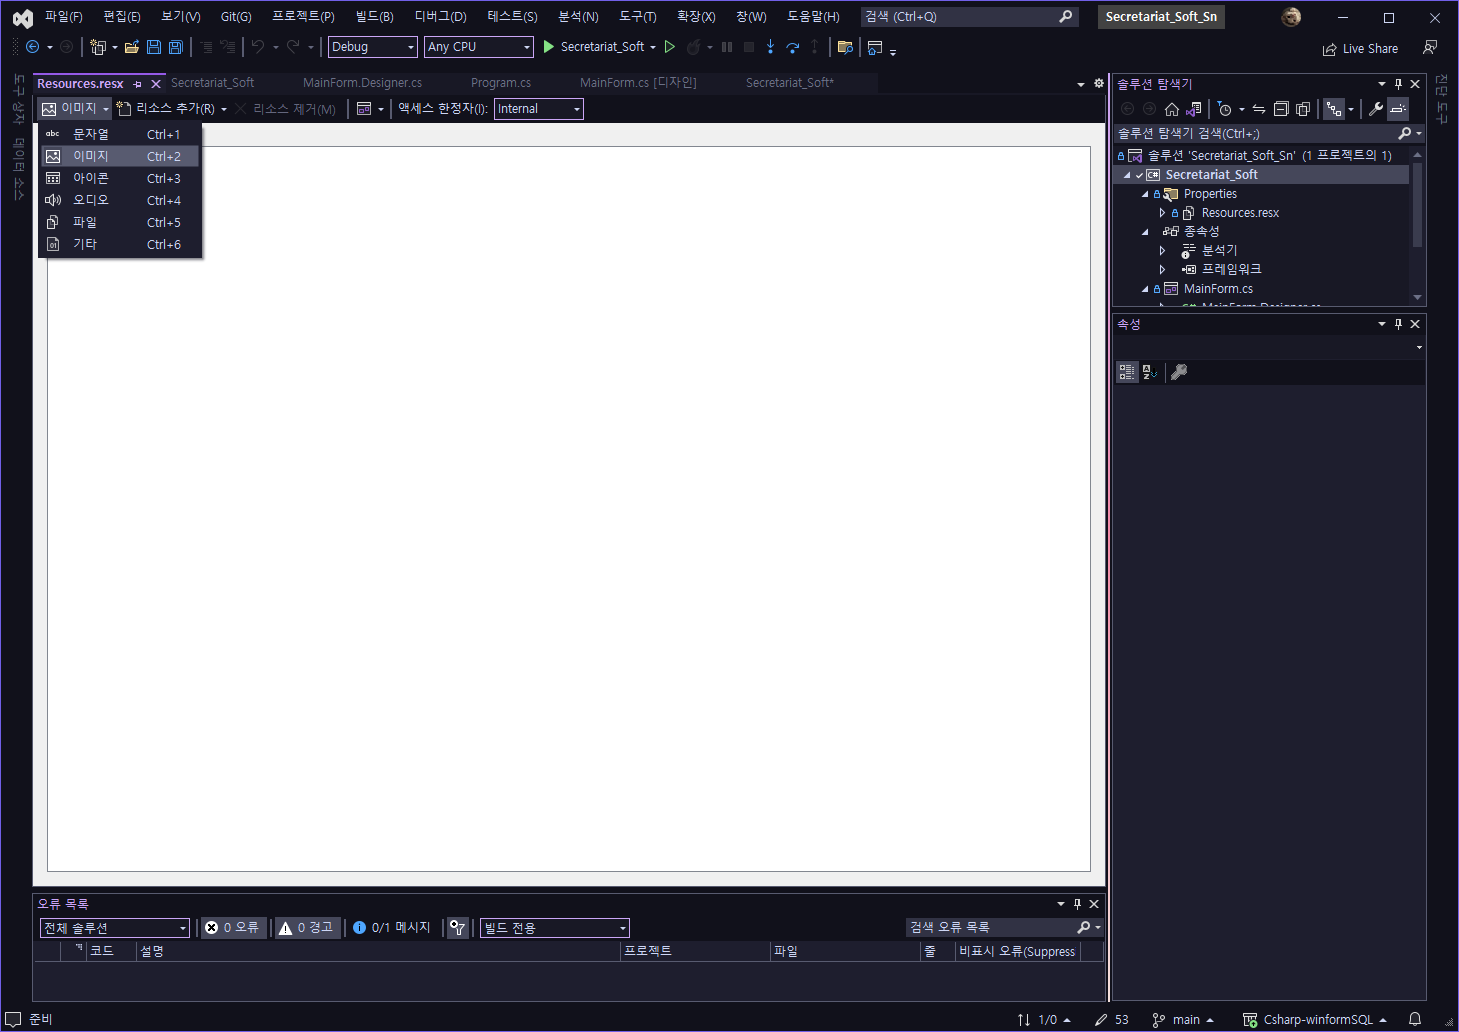1459x1032 pixels.
Task: Select 기타 from resource type menu
Action: [x=120, y=244]
